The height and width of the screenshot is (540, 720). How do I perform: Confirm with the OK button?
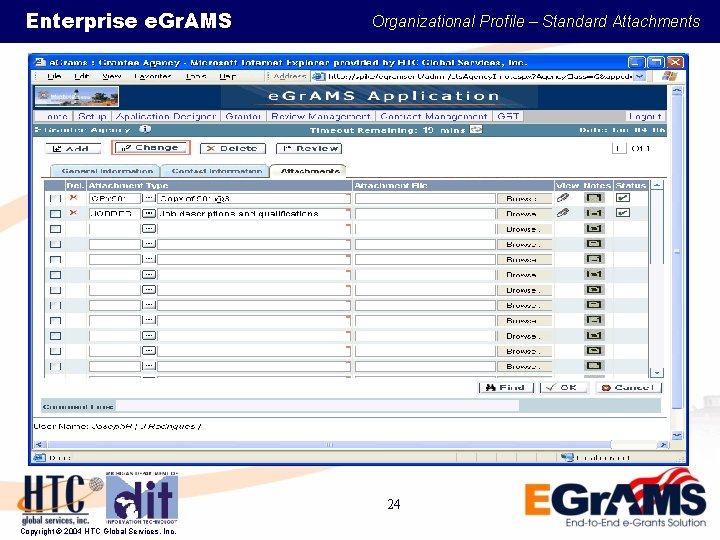[564, 388]
